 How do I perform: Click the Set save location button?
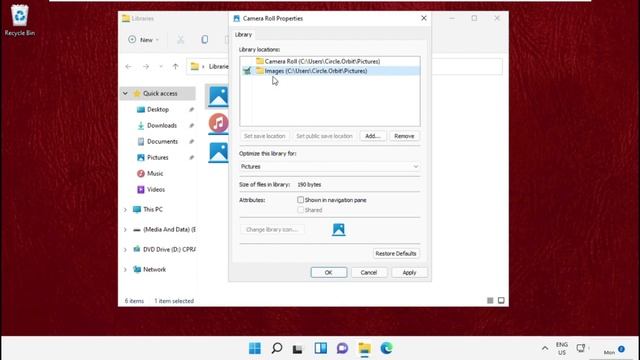coord(264,136)
